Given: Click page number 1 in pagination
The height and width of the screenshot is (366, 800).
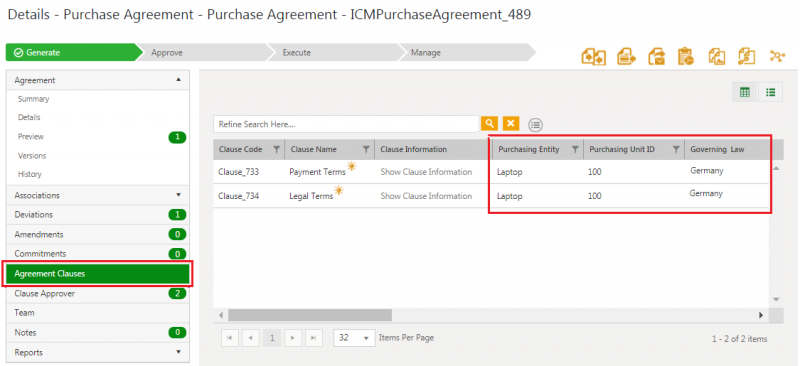Looking at the screenshot, I should (272, 338).
